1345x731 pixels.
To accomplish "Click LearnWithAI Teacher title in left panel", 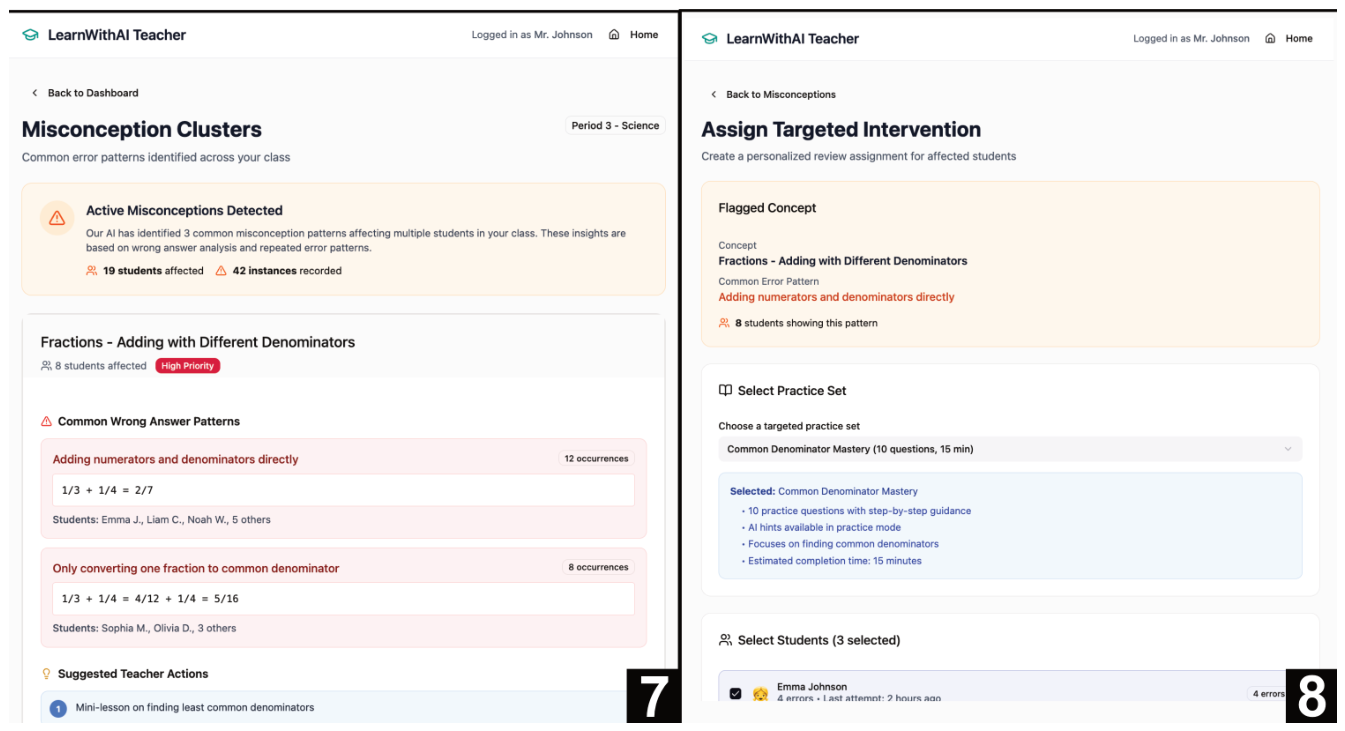I will coord(117,35).
